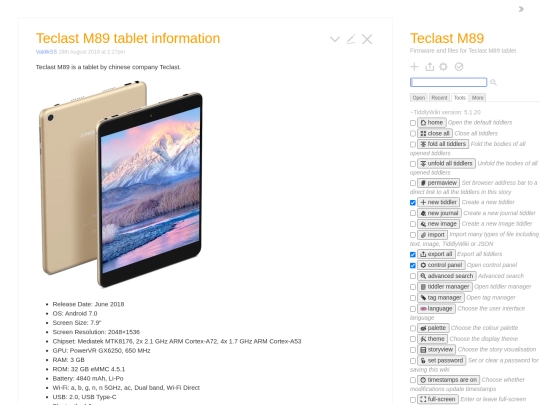
Task: Uncheck the control panel checkbox
Action: pos(413,265)
